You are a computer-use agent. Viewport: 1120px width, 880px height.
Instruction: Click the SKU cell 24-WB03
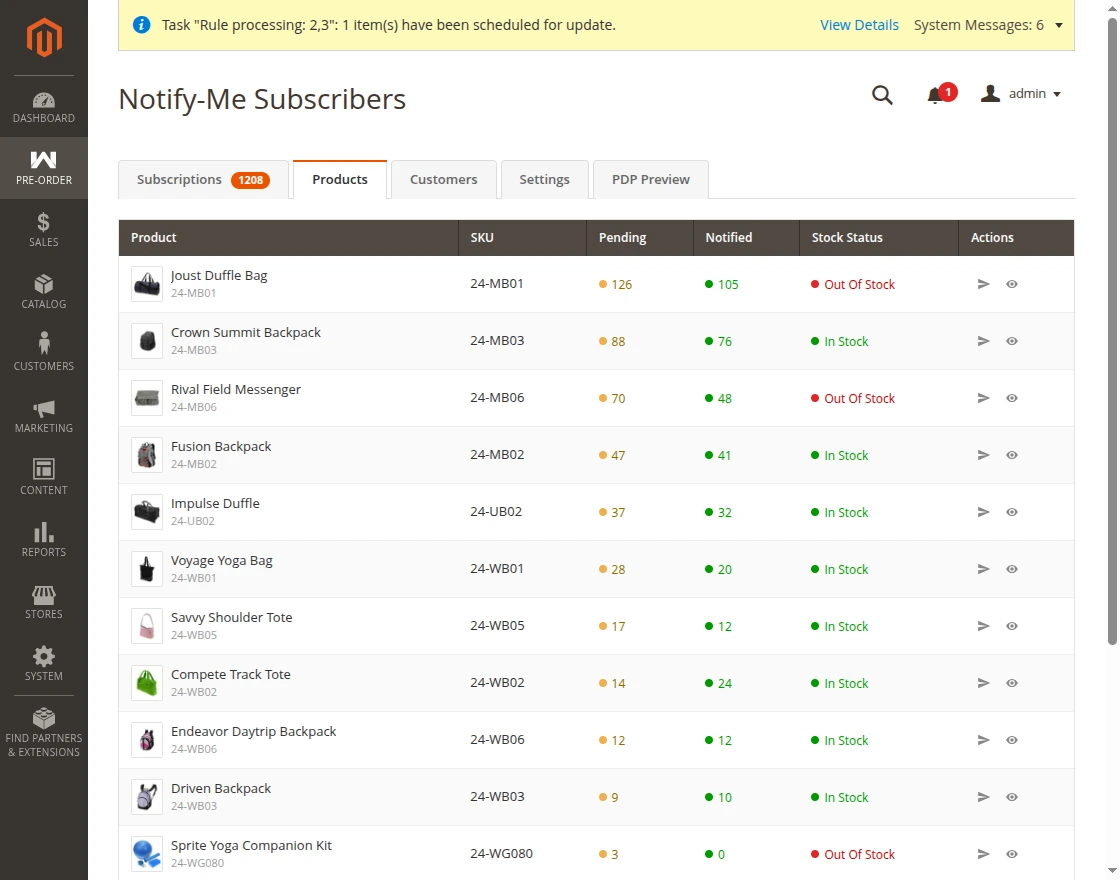(497, 796)
